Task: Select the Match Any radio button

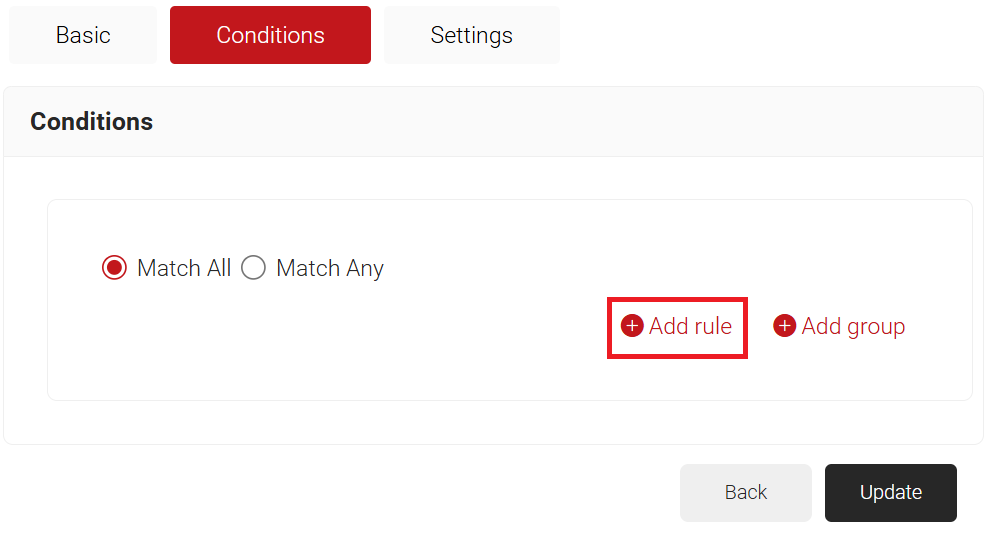Action: (x=254, y=268)
